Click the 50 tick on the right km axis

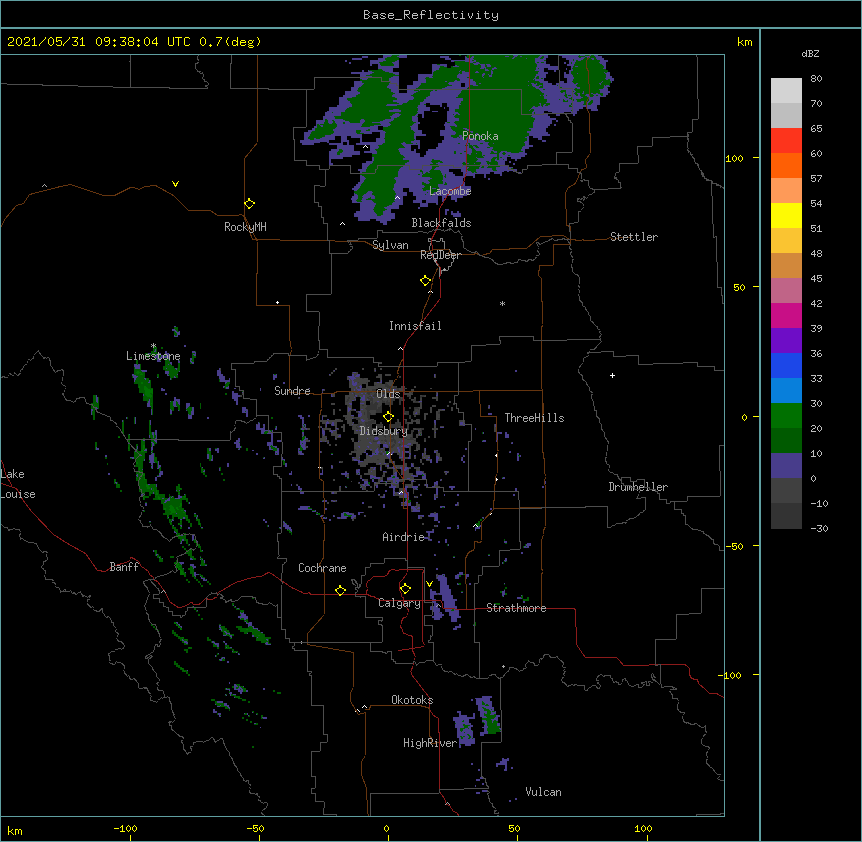coord(739,287)
